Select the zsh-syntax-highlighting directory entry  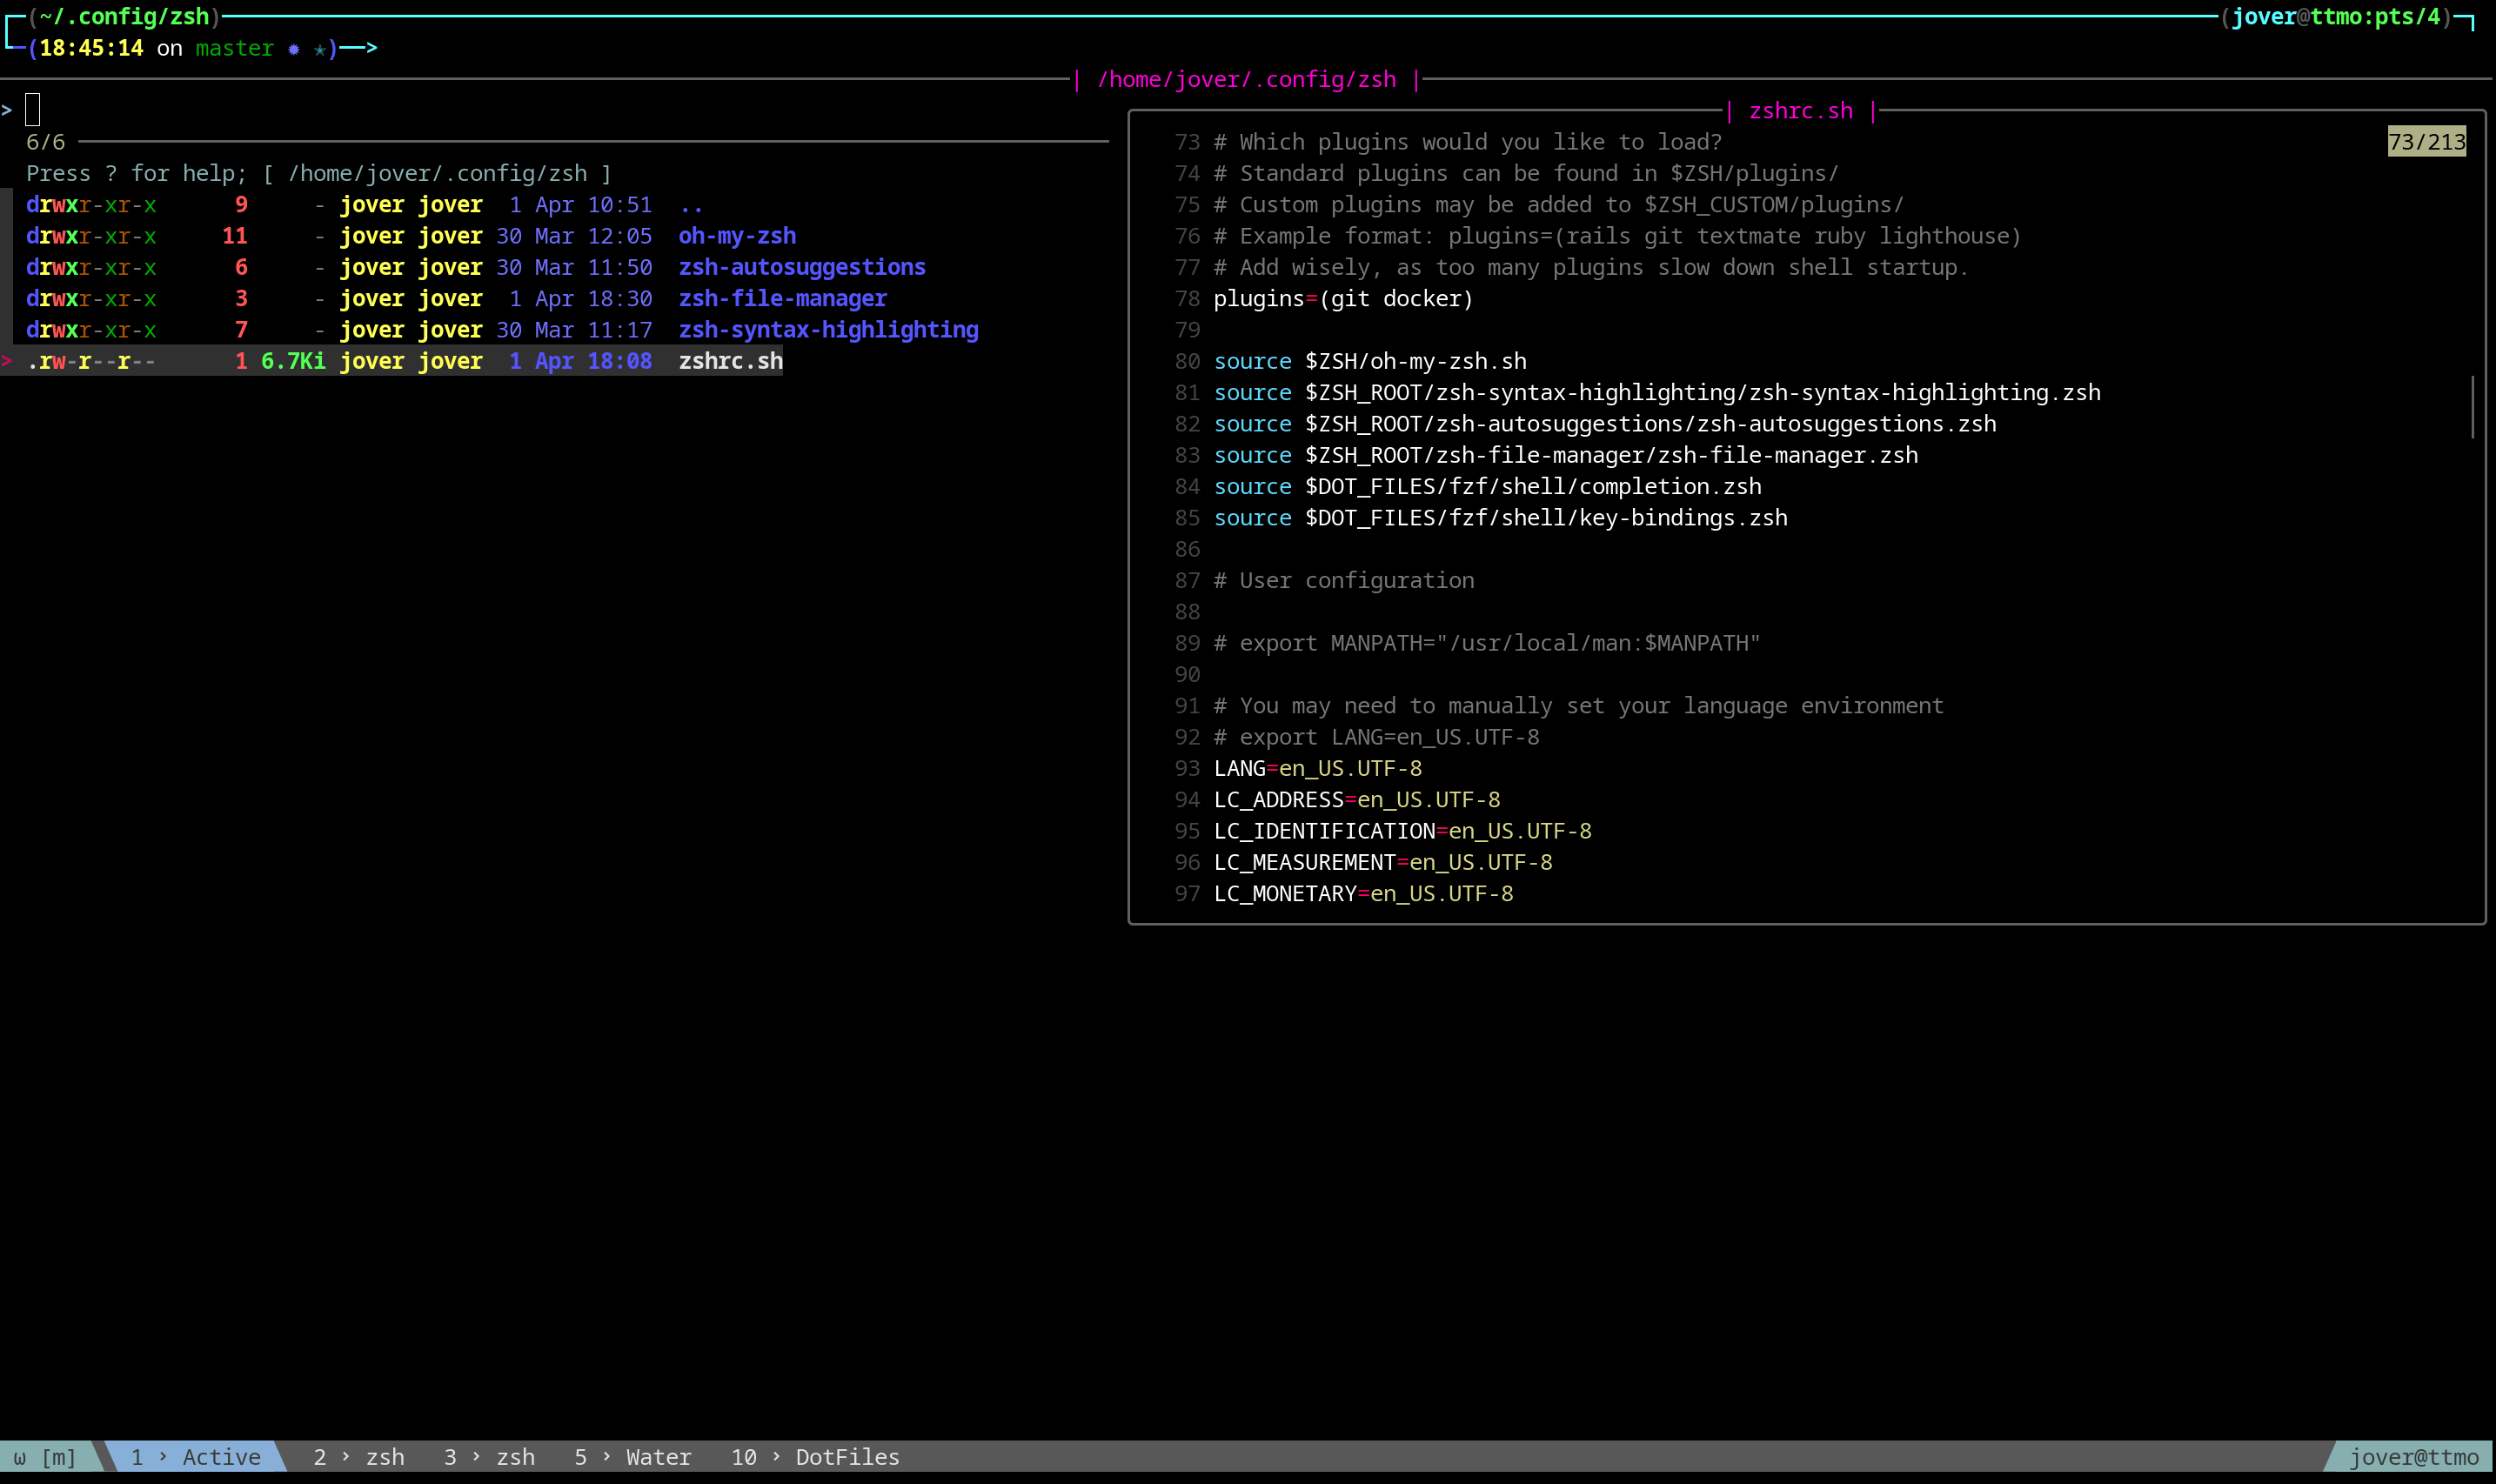tap(827, 330)
